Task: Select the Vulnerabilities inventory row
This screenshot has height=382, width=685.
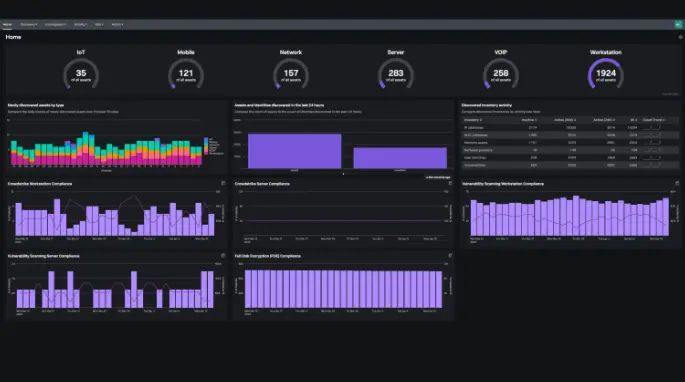Action: [570, 165]
